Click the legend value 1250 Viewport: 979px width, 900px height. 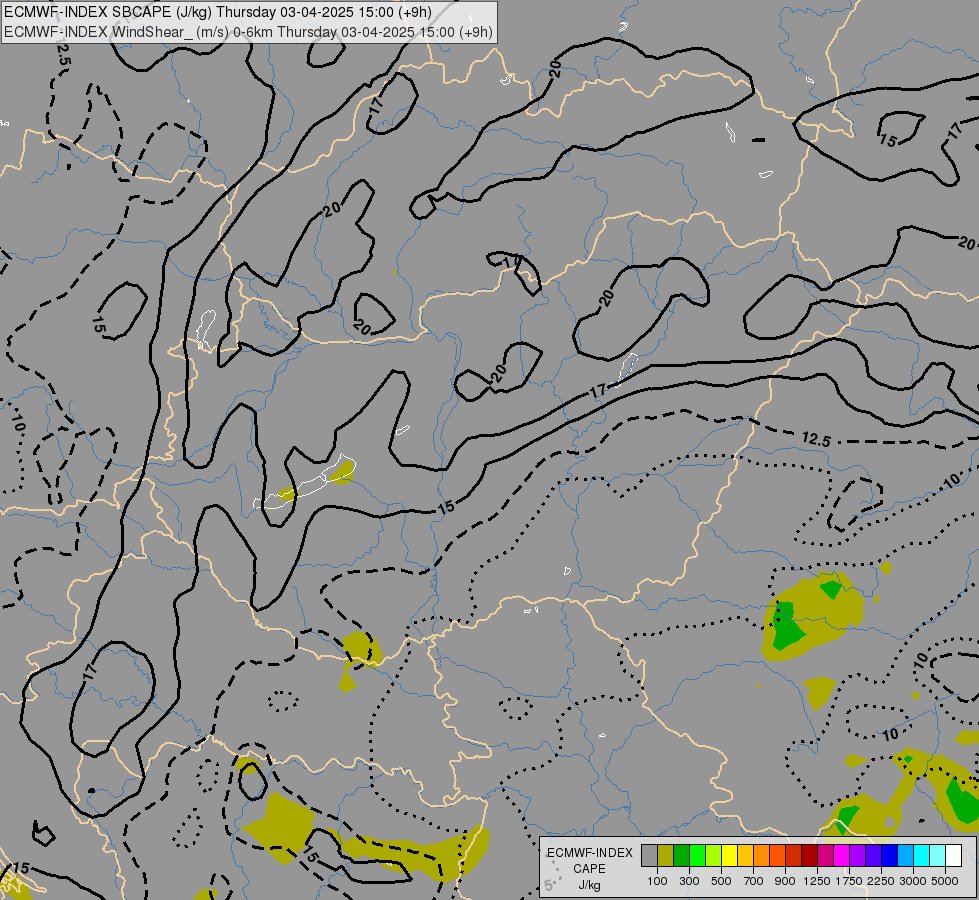[817, 881]
